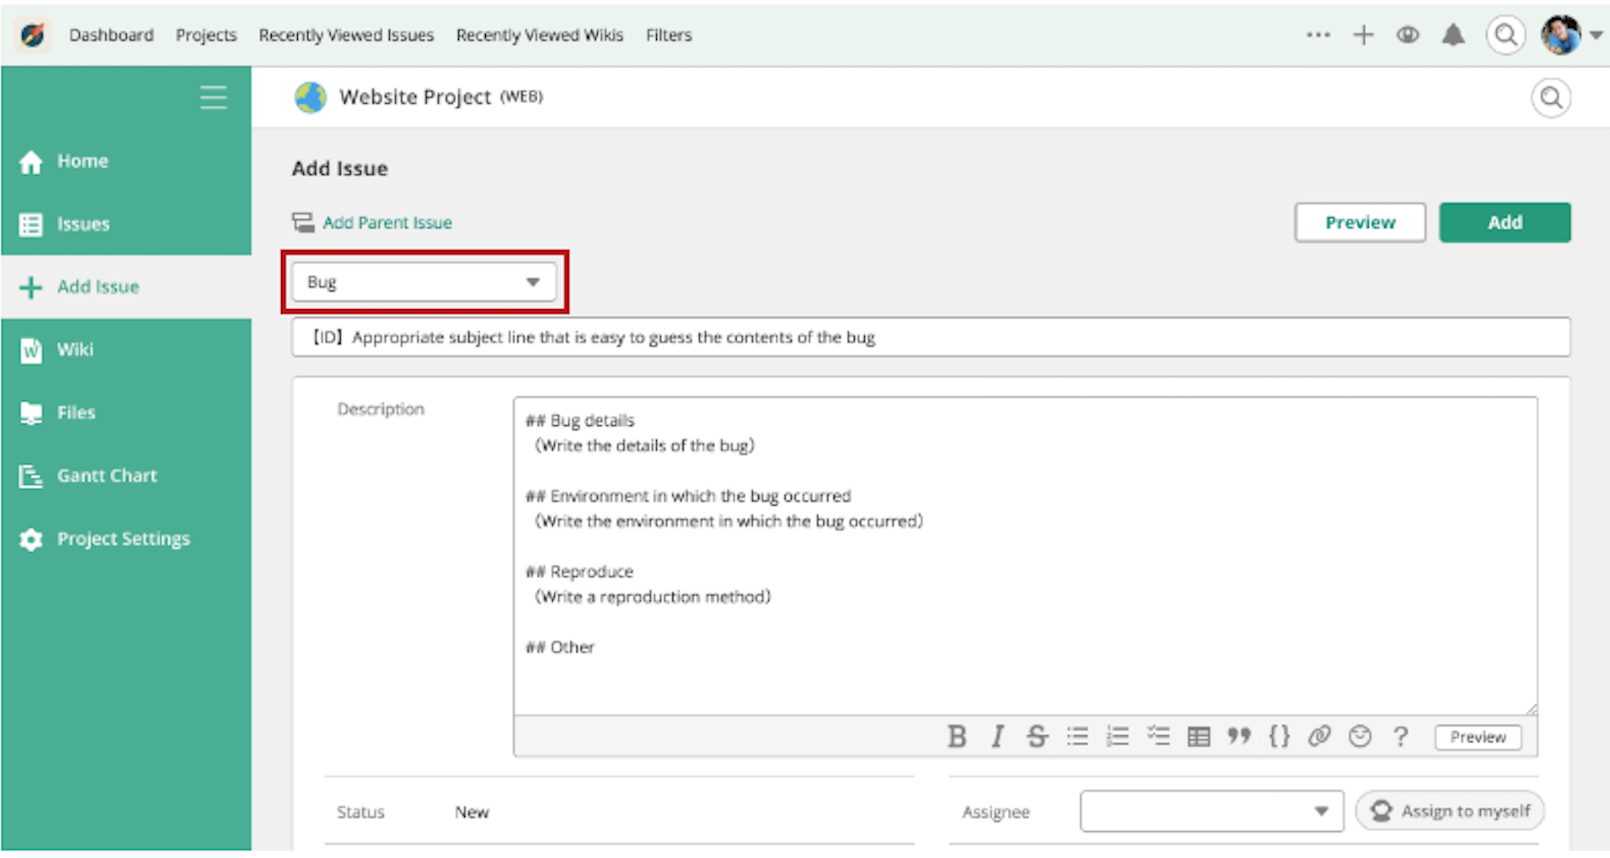Open the more options ellipsis menu
This screenshot has width=1610, height=858.
tap(1318, 35)
